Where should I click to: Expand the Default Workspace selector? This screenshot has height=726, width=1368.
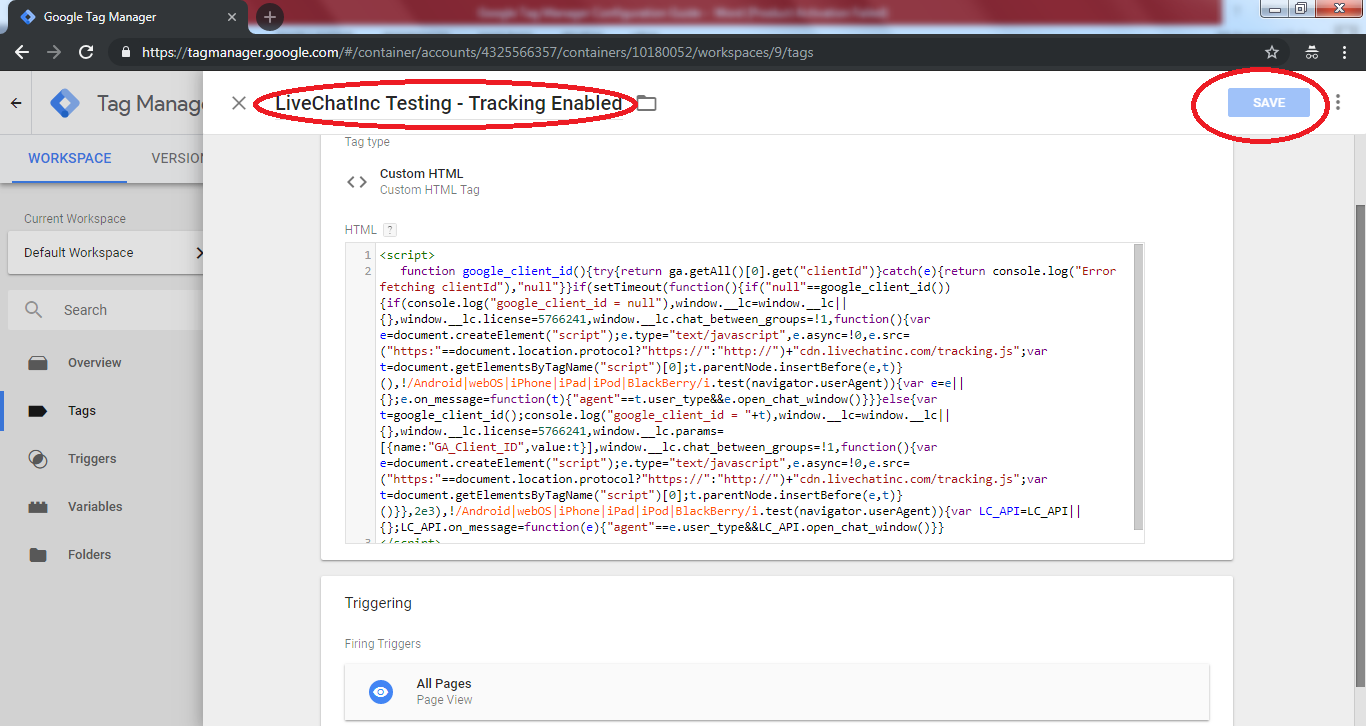click(105, 253)
